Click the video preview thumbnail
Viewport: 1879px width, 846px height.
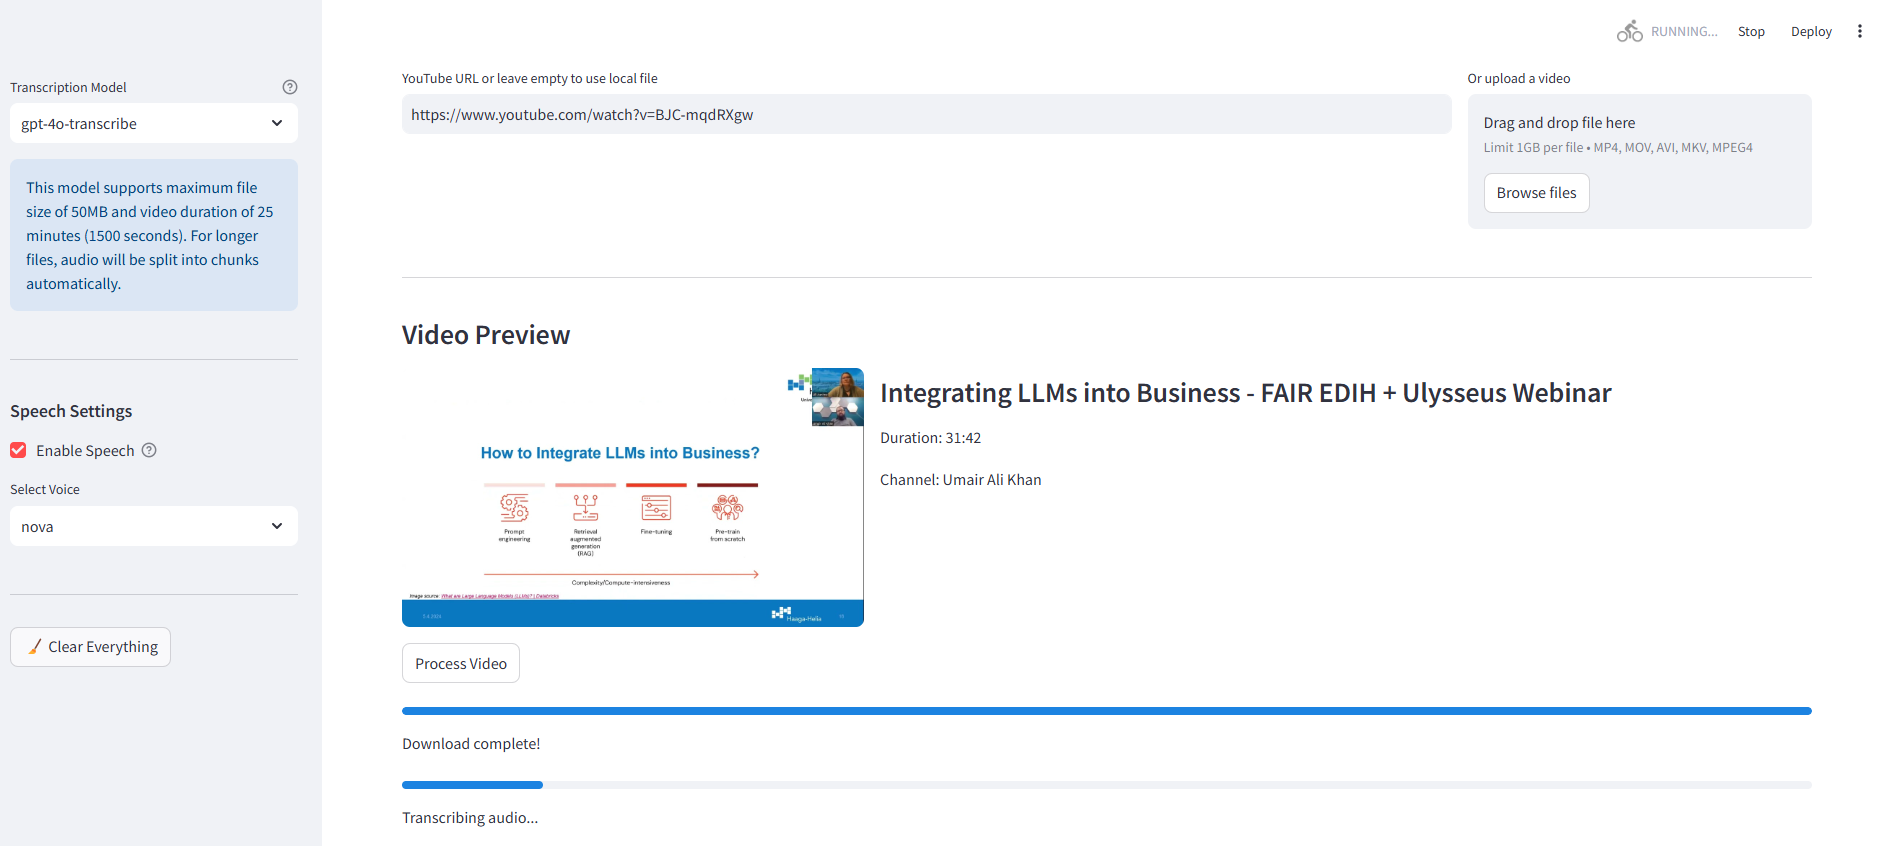point(633,497)
